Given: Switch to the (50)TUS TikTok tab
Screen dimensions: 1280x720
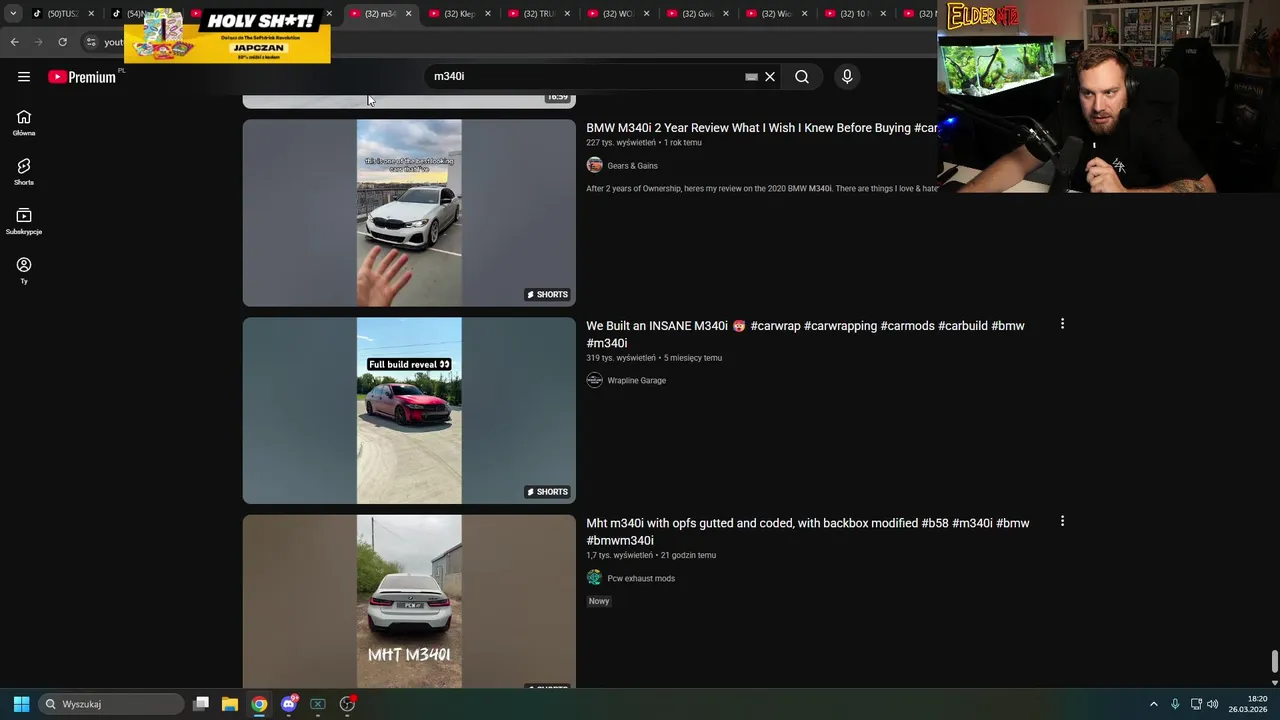Looking at the screenshot, I should coord(62,14).
